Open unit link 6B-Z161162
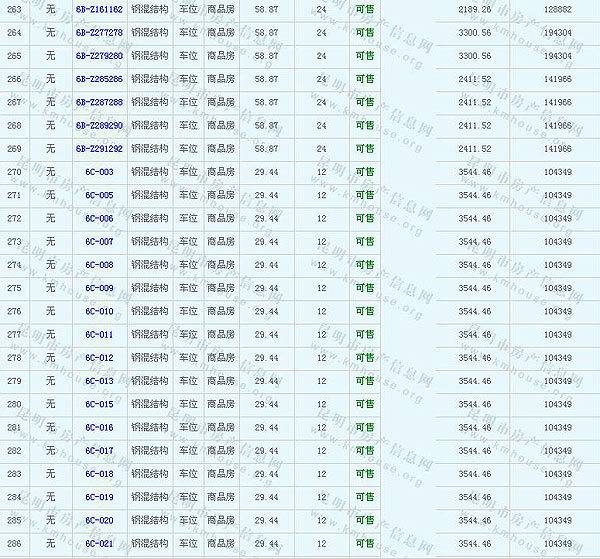Screen dimensions: 600x559 99,9
